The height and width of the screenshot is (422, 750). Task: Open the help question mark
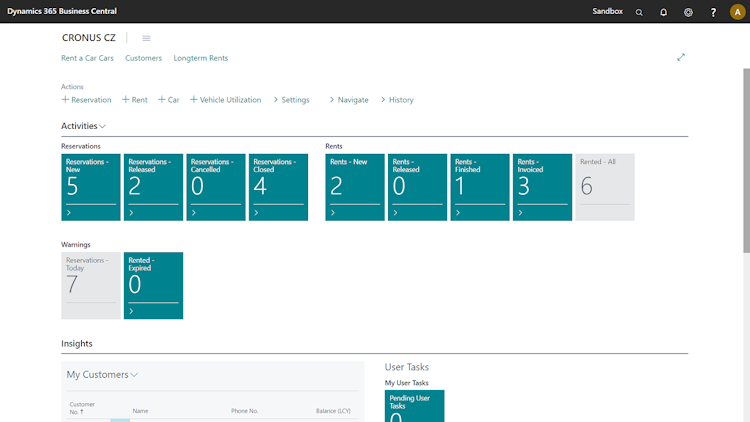tap(713, 12)
